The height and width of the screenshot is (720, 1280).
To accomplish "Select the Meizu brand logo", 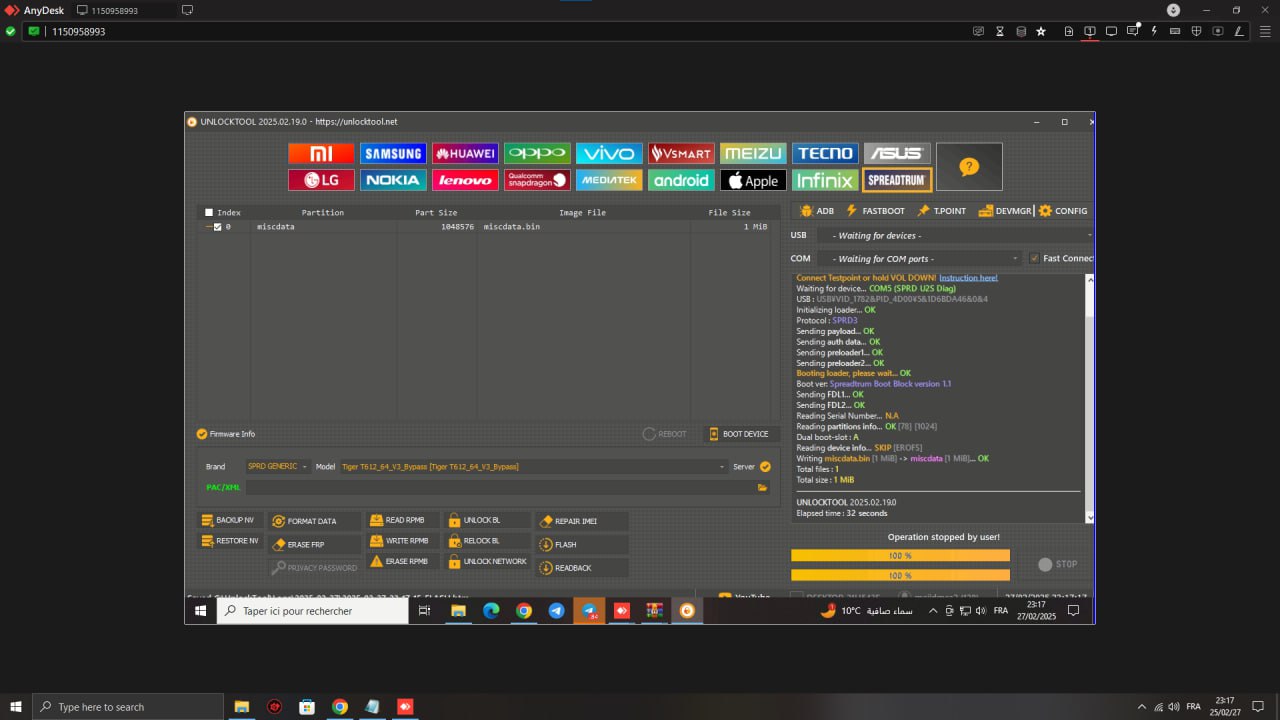I will tap(753, 153).
